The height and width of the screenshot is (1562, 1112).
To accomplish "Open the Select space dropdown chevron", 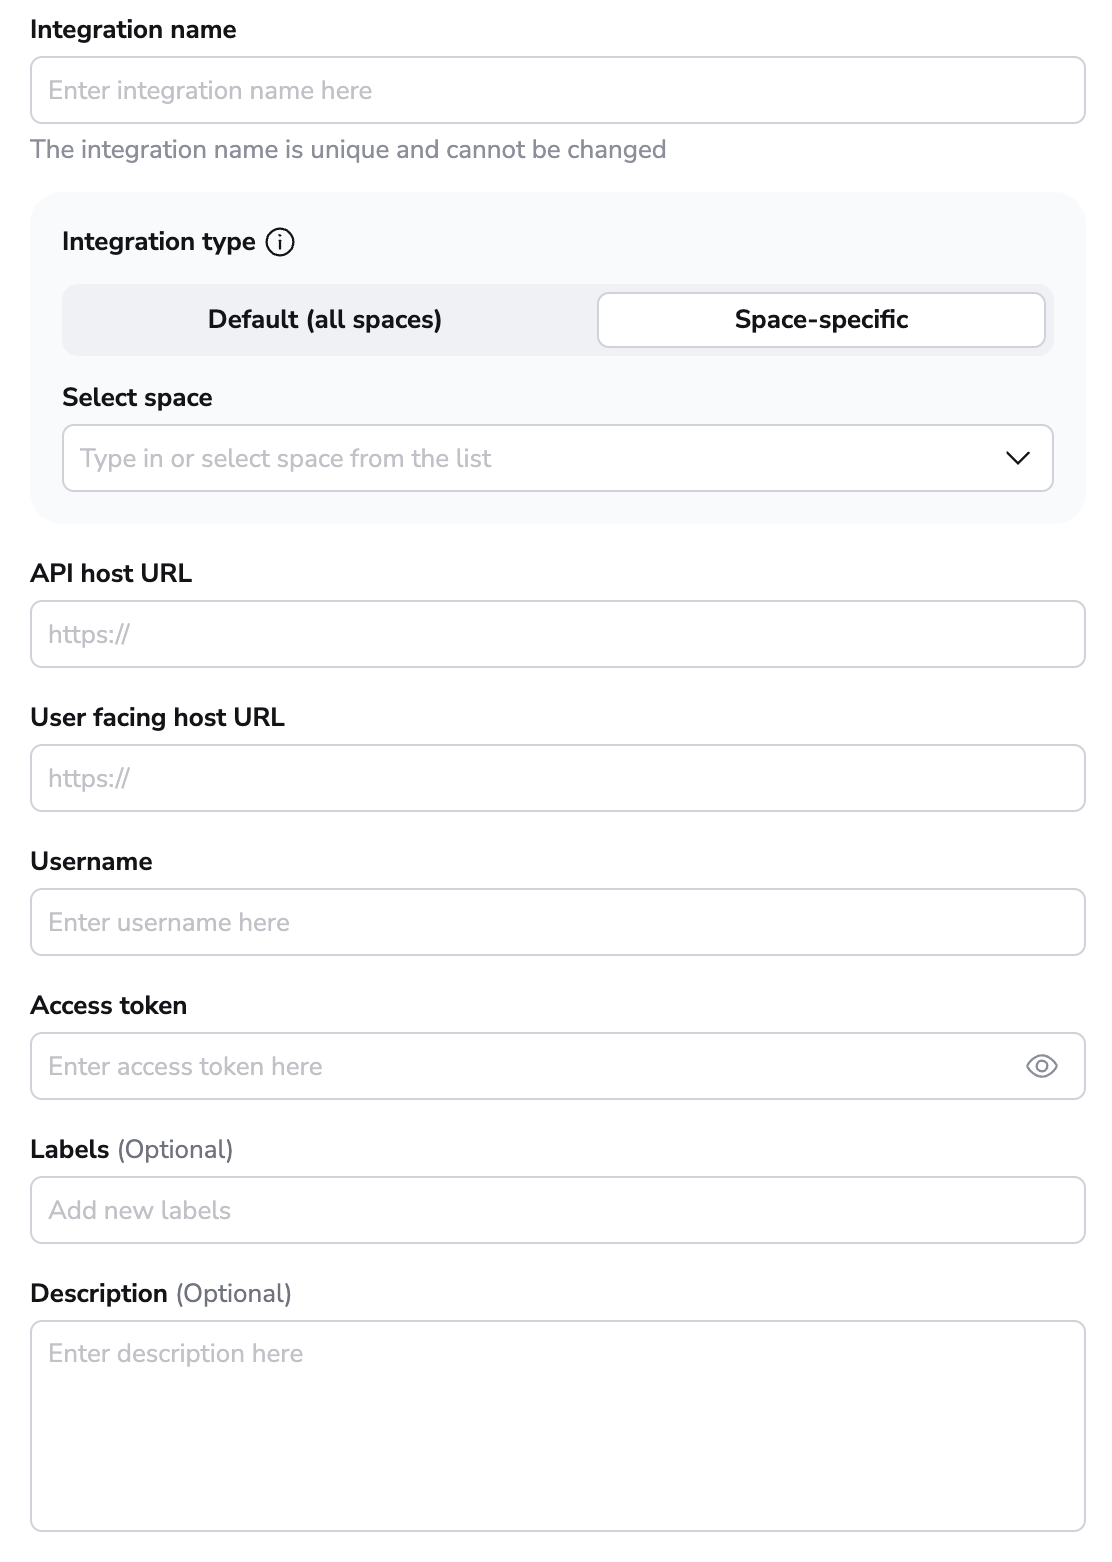I will [x=1017, y=458].
